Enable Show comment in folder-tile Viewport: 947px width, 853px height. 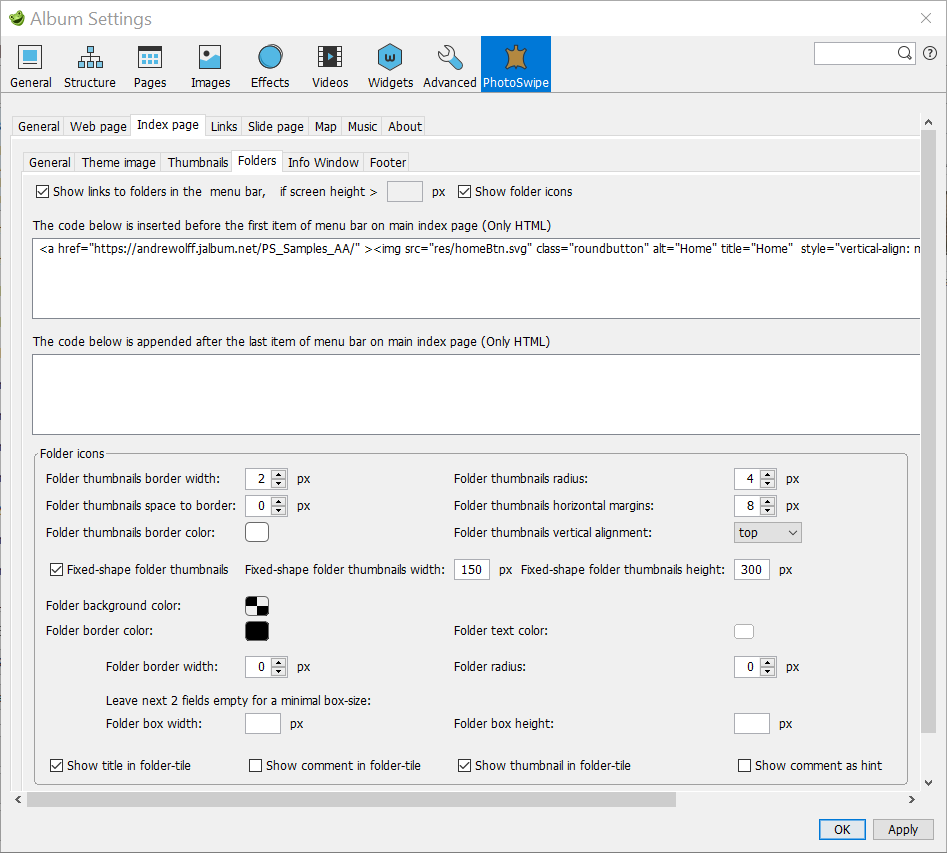pos(256,766)
